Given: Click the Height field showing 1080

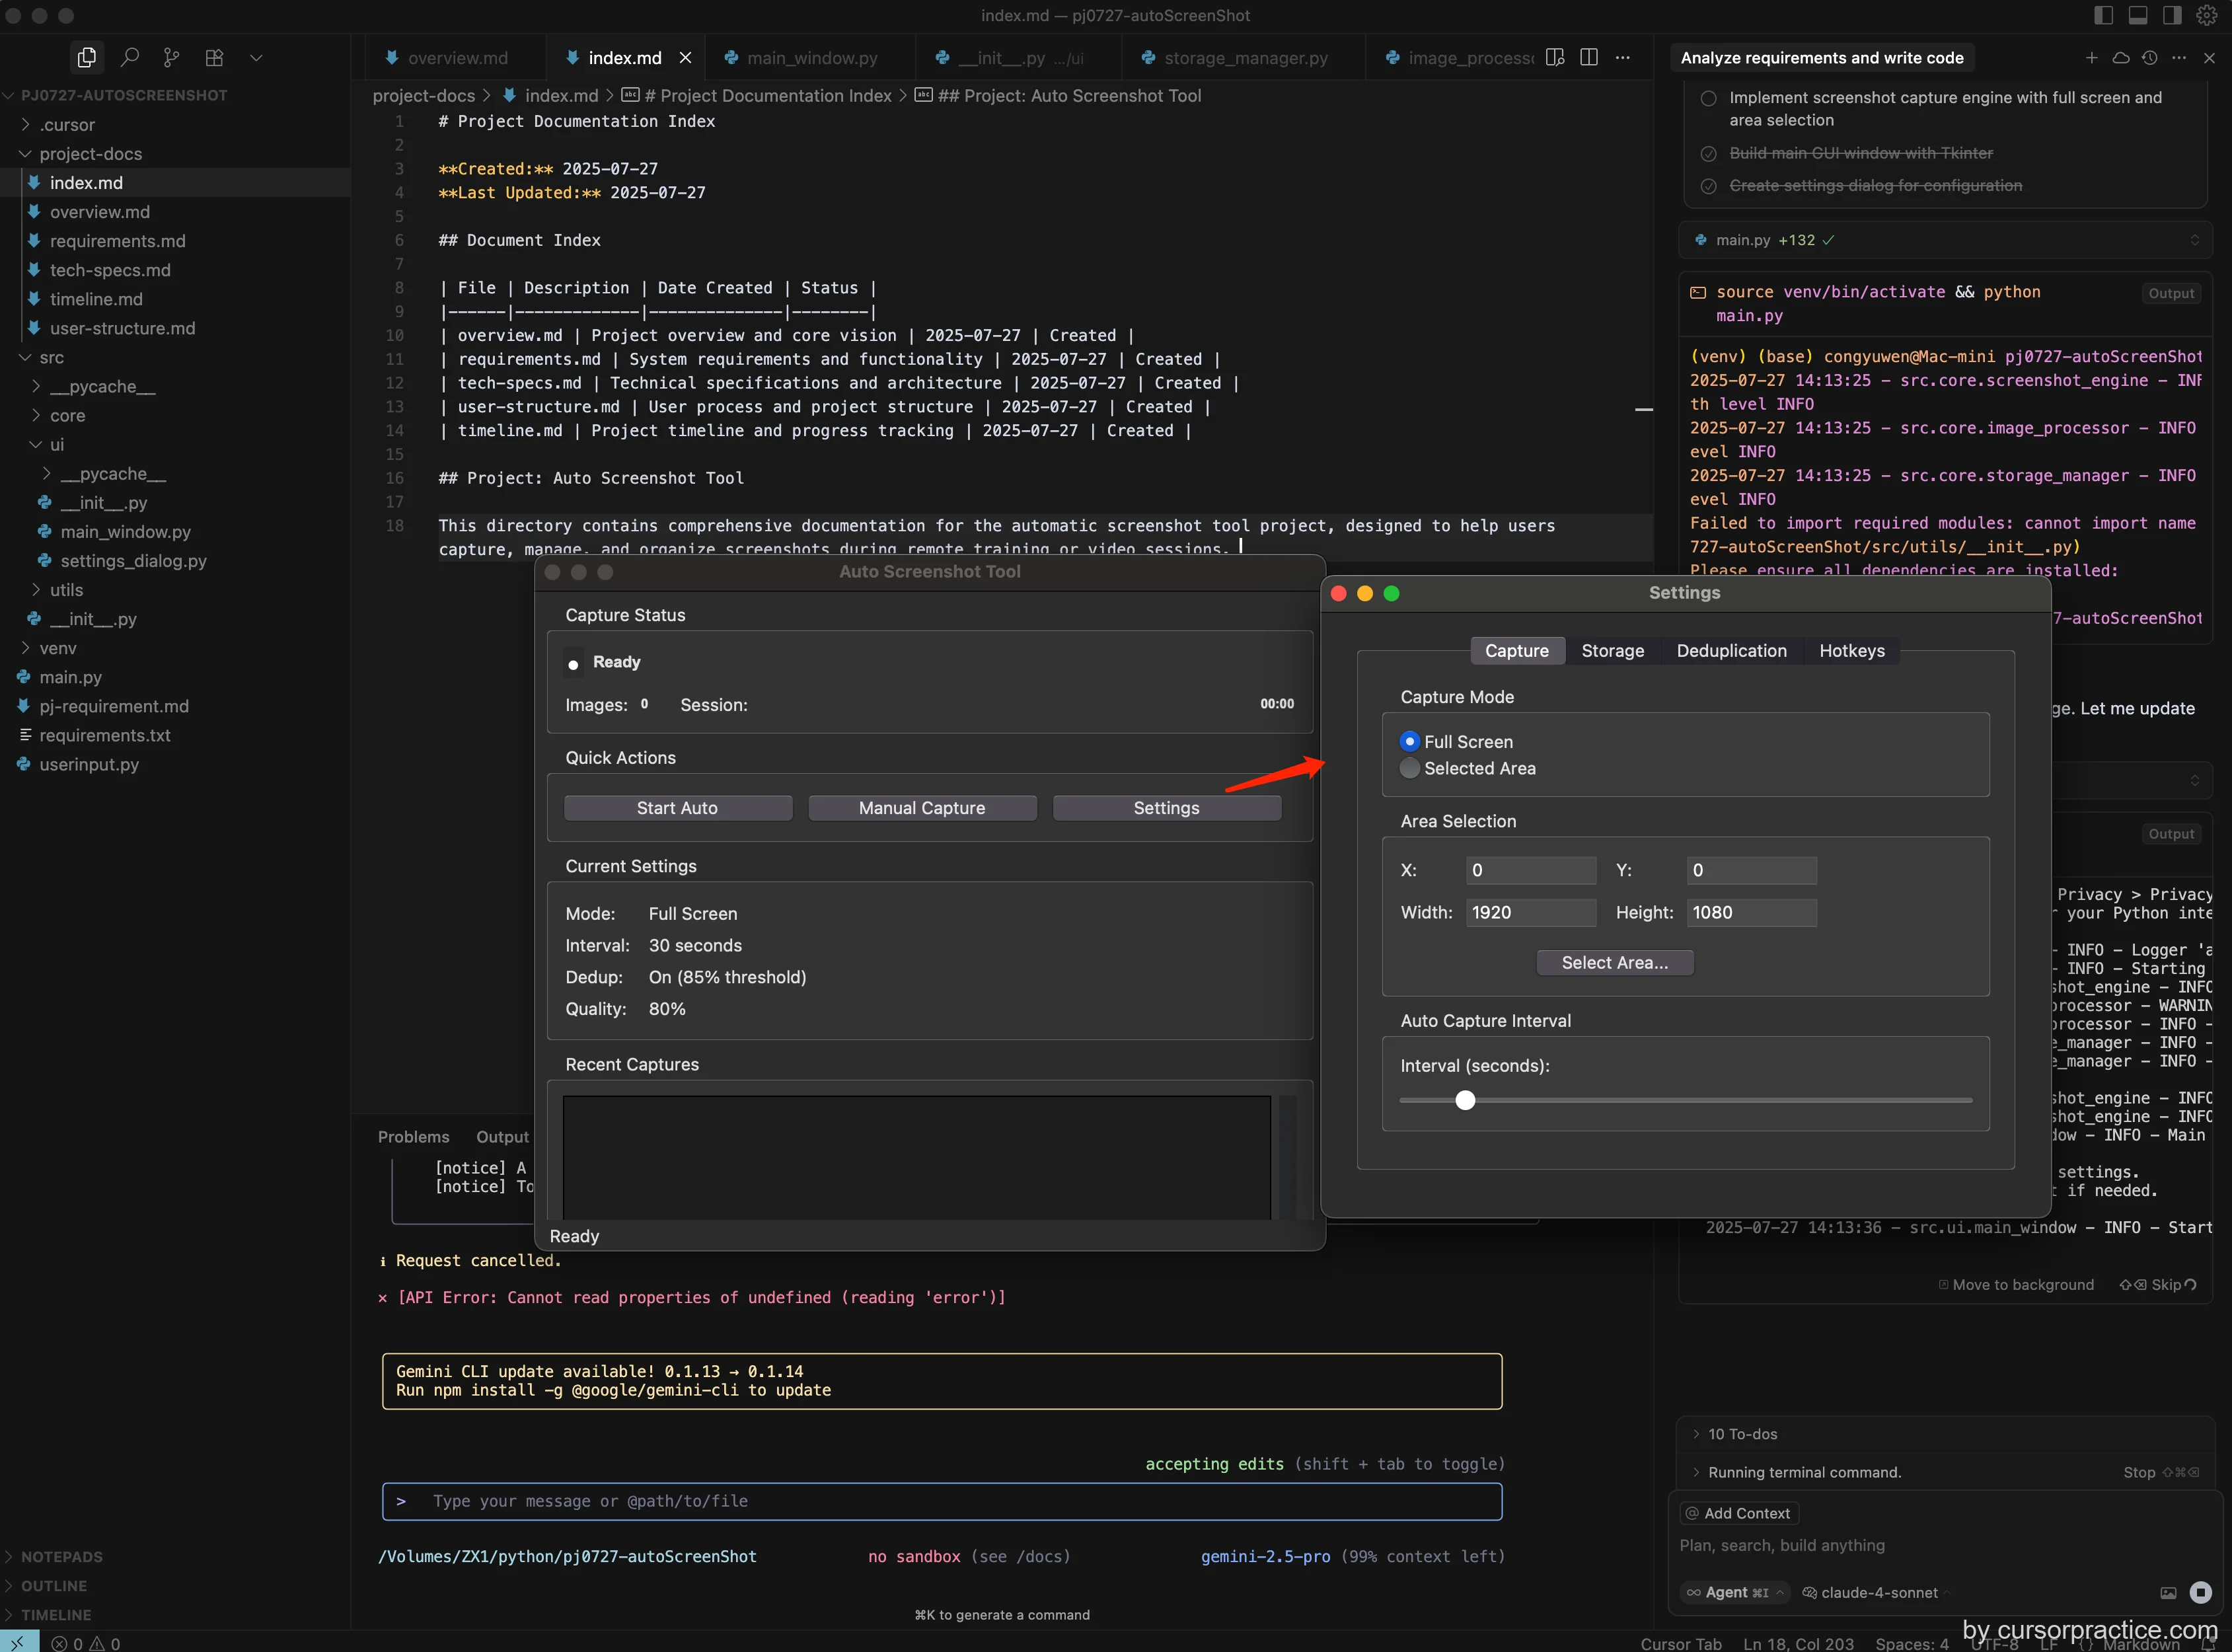Looking at the screenshot, I should point(1751,912).
